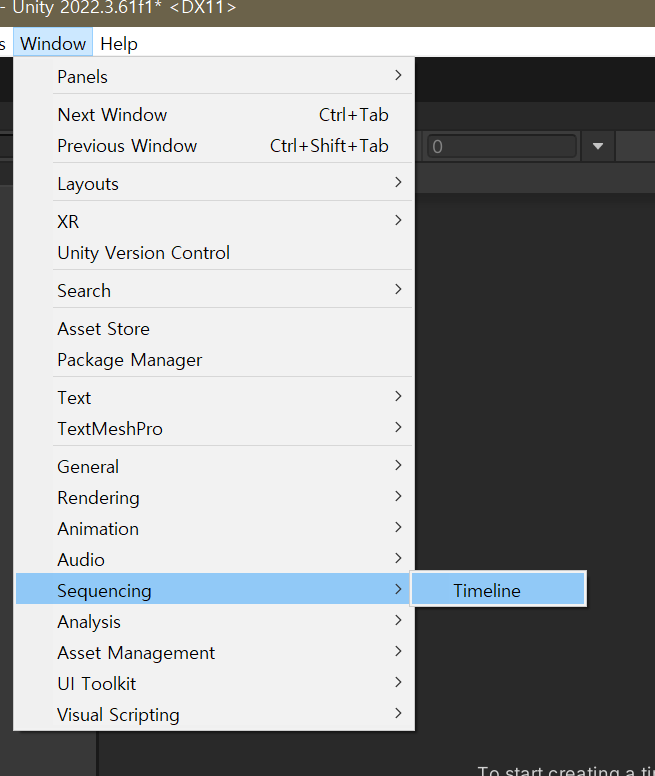Expand the Panels submenu
Screen dimensions: 655x776
tap(214, 76)
